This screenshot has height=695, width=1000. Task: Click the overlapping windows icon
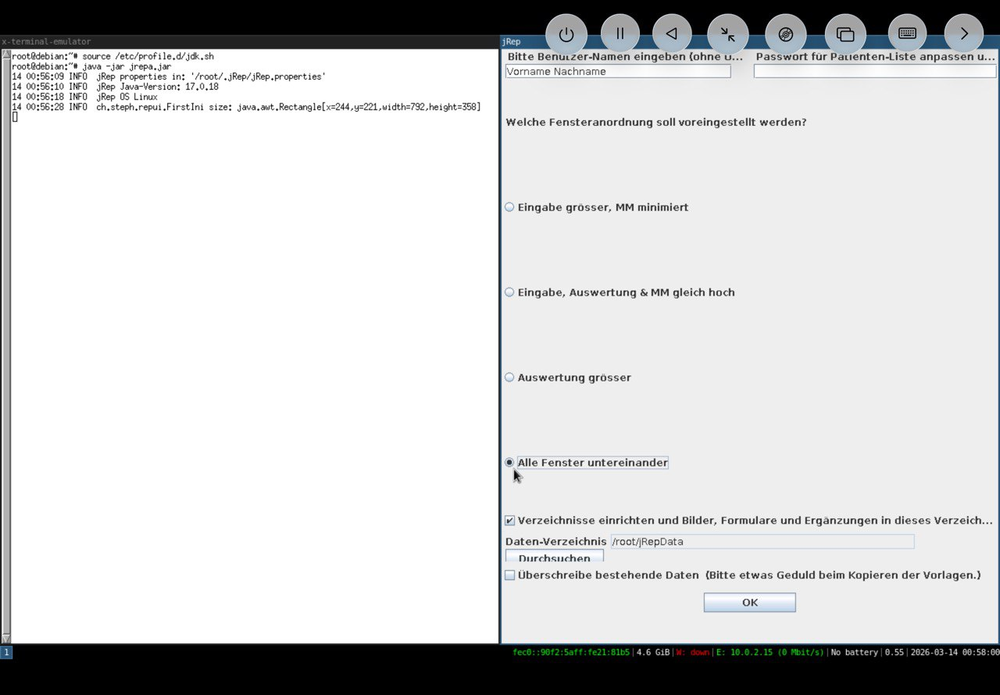click(845, 34)
